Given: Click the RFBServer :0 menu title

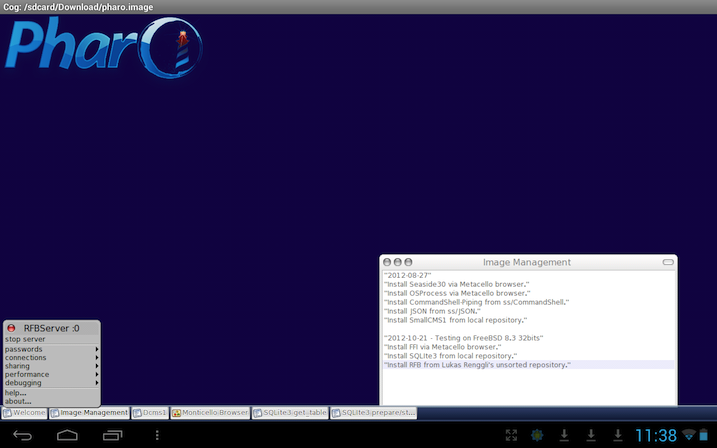Looking at the screenshot, I should point(51,328).
